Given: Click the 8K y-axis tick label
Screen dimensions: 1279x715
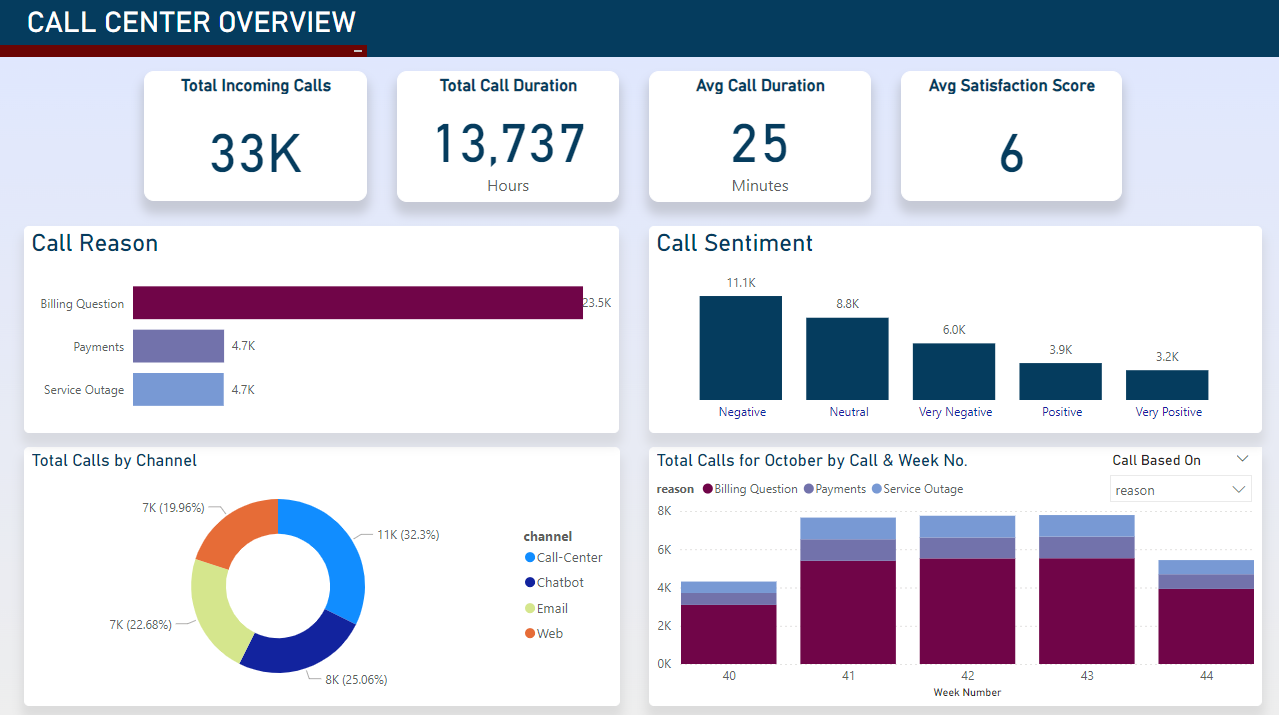Looking at the screenshot, I should click(664, 511).
